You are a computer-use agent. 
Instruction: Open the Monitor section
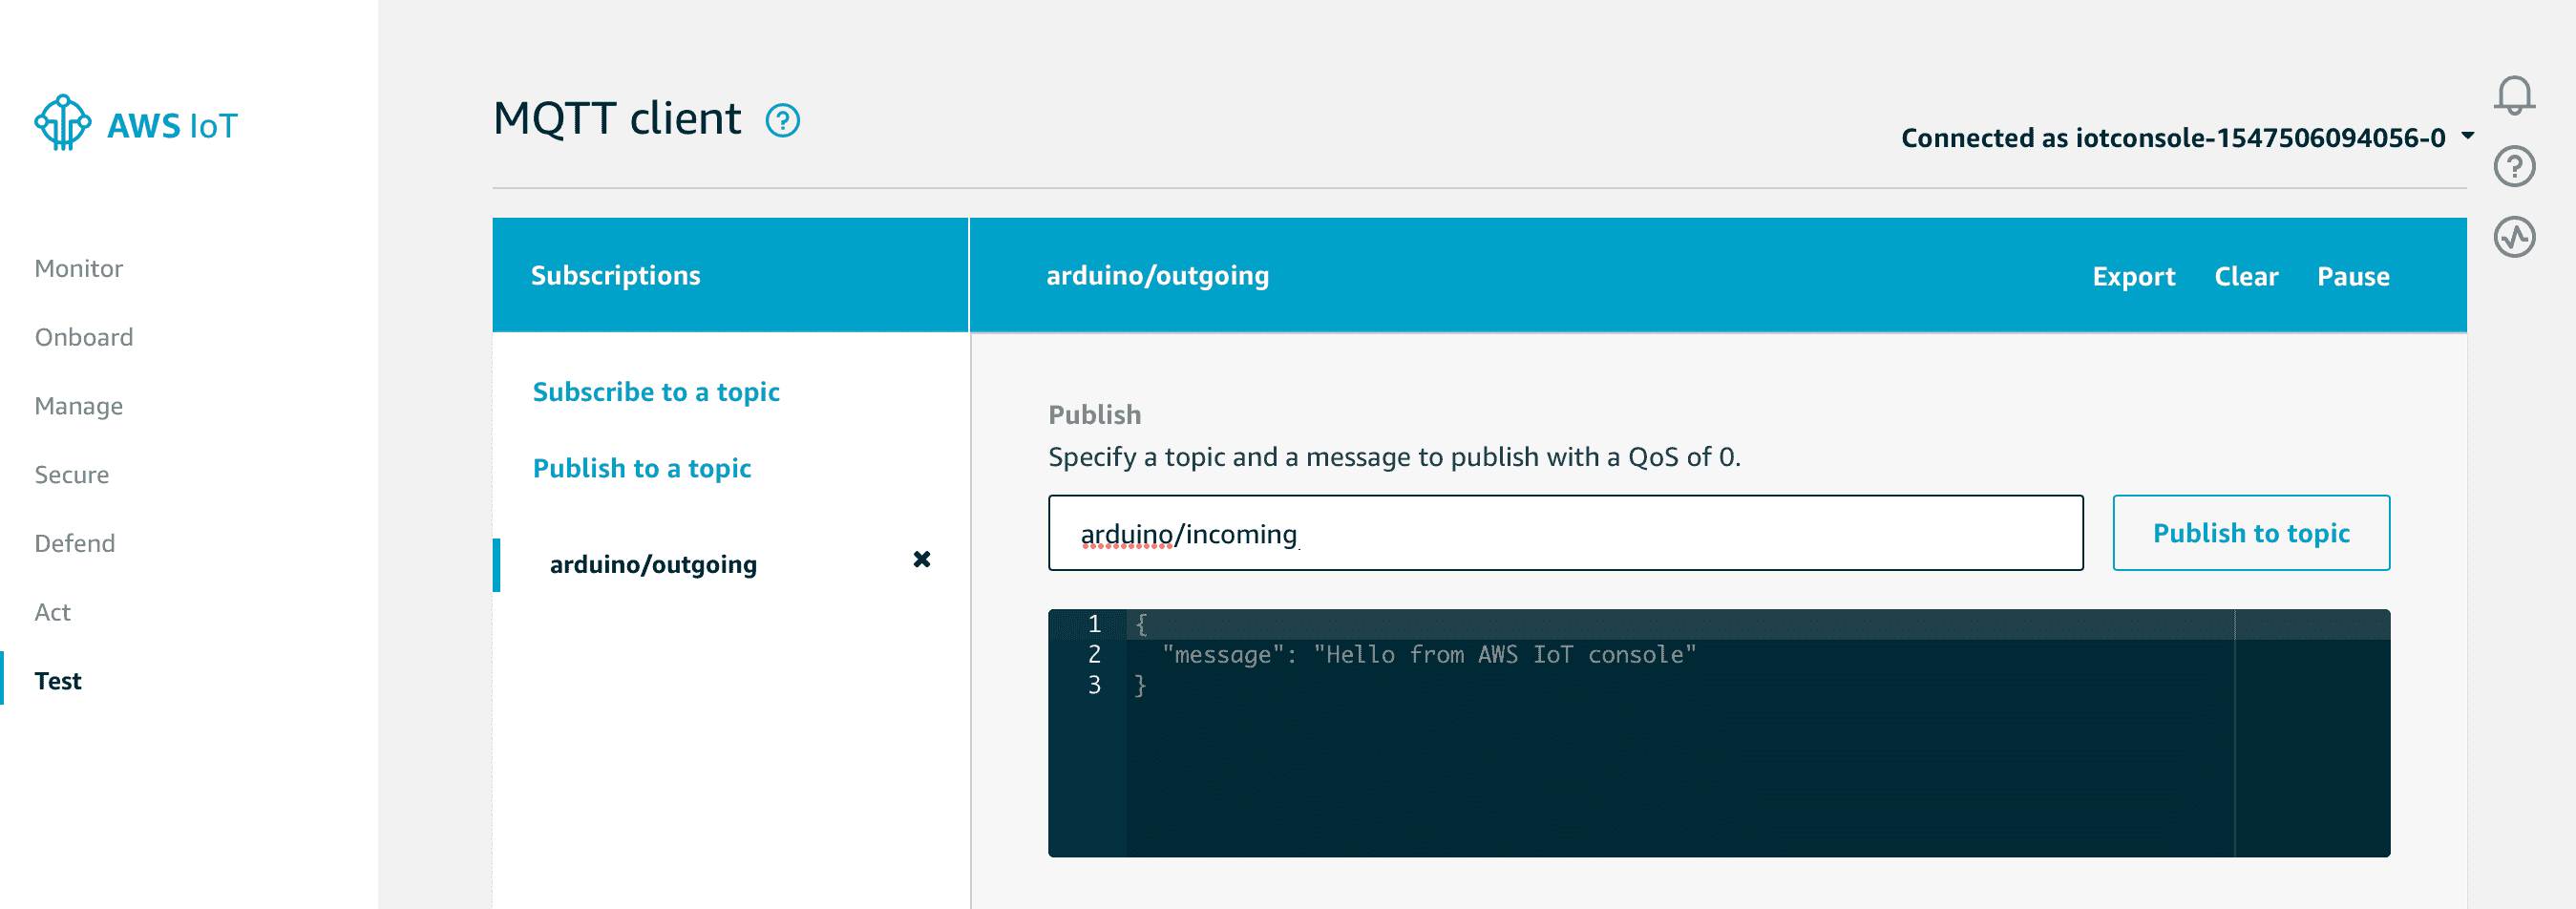[x=79, y=268]
